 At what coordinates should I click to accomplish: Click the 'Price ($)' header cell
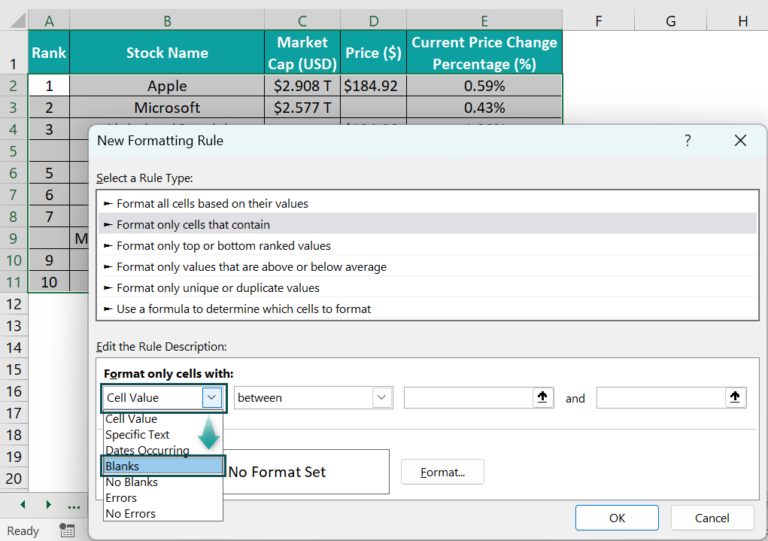coord(373,52)
